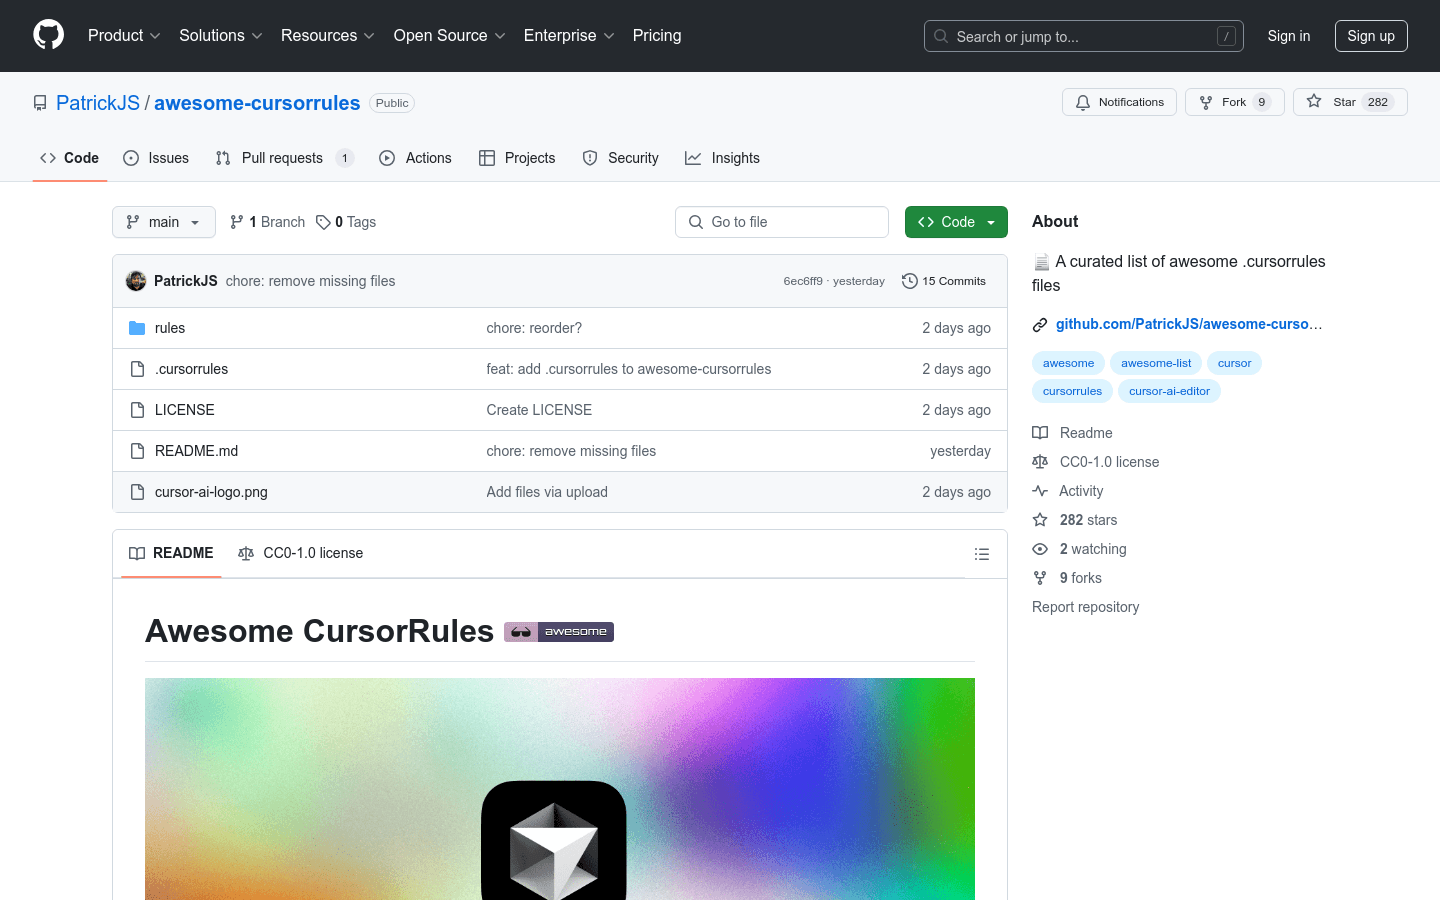Open the cursor-ai-logo.png file

211,492
